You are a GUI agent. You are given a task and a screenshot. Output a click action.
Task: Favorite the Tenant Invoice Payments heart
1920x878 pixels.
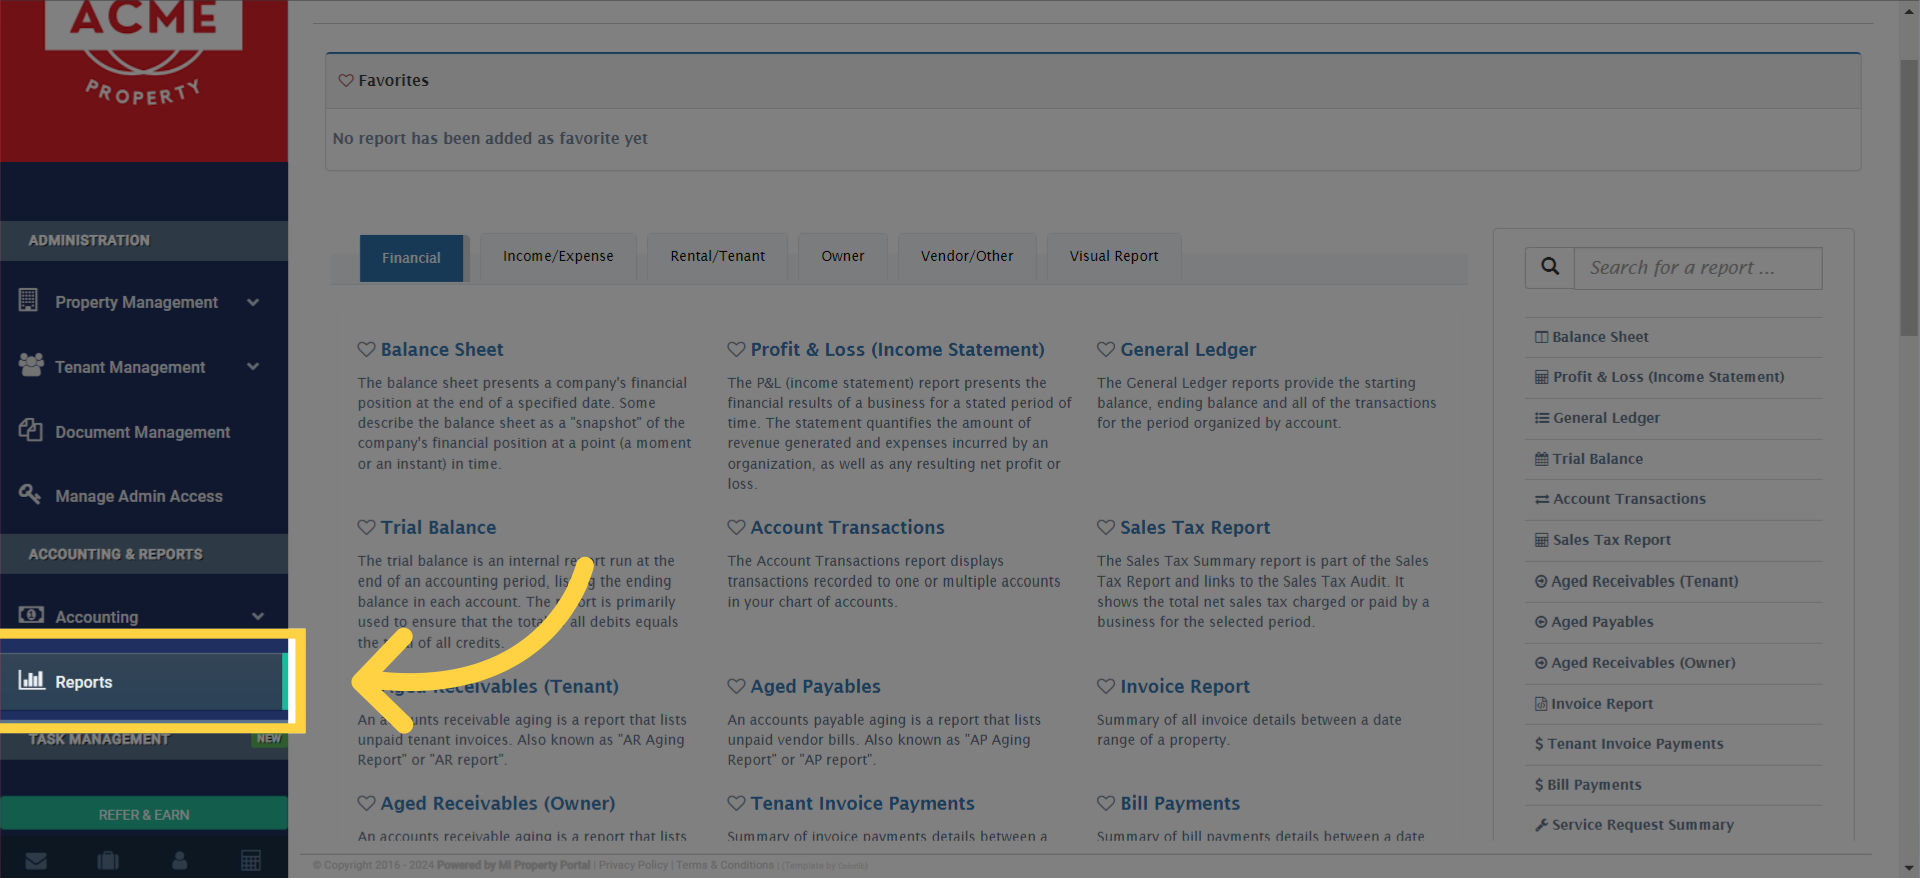737,803
